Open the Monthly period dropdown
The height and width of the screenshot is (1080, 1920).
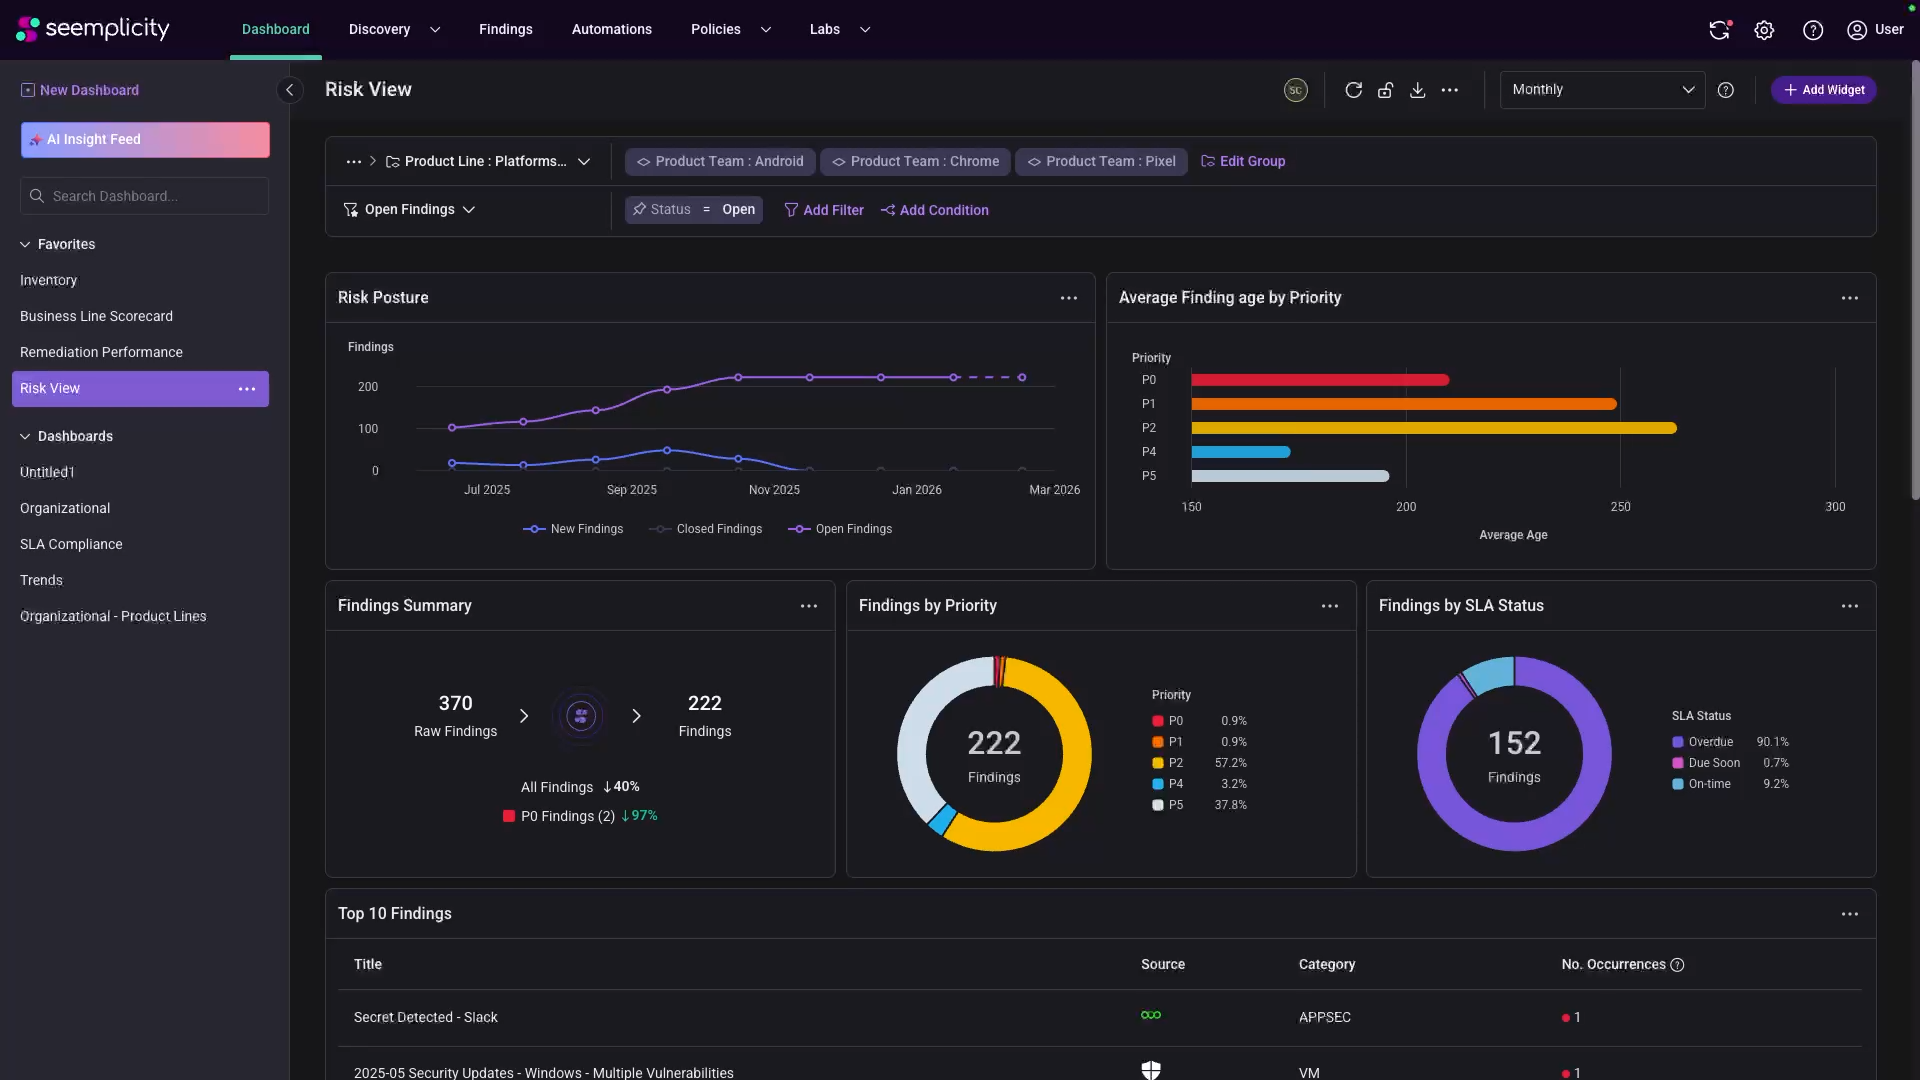point(1602,90)
